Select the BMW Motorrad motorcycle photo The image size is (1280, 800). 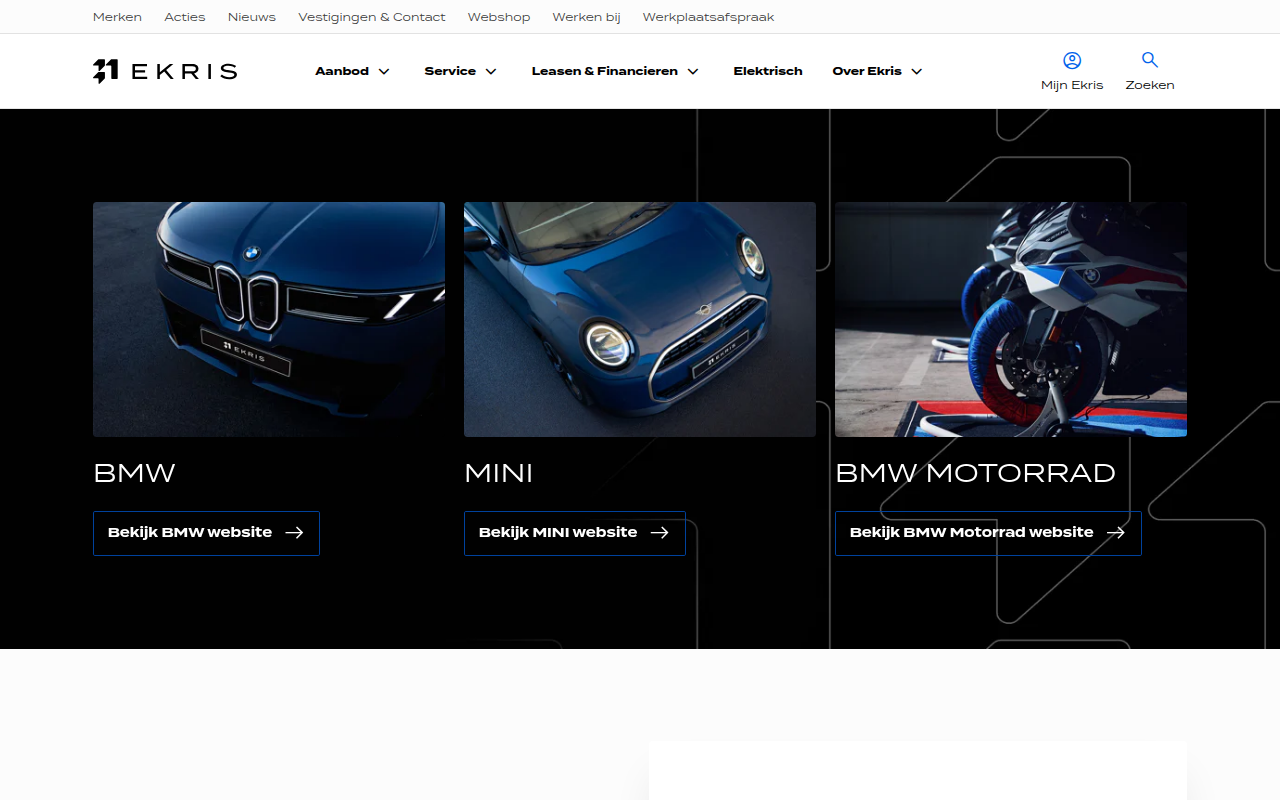click(x=1011, y=319)
